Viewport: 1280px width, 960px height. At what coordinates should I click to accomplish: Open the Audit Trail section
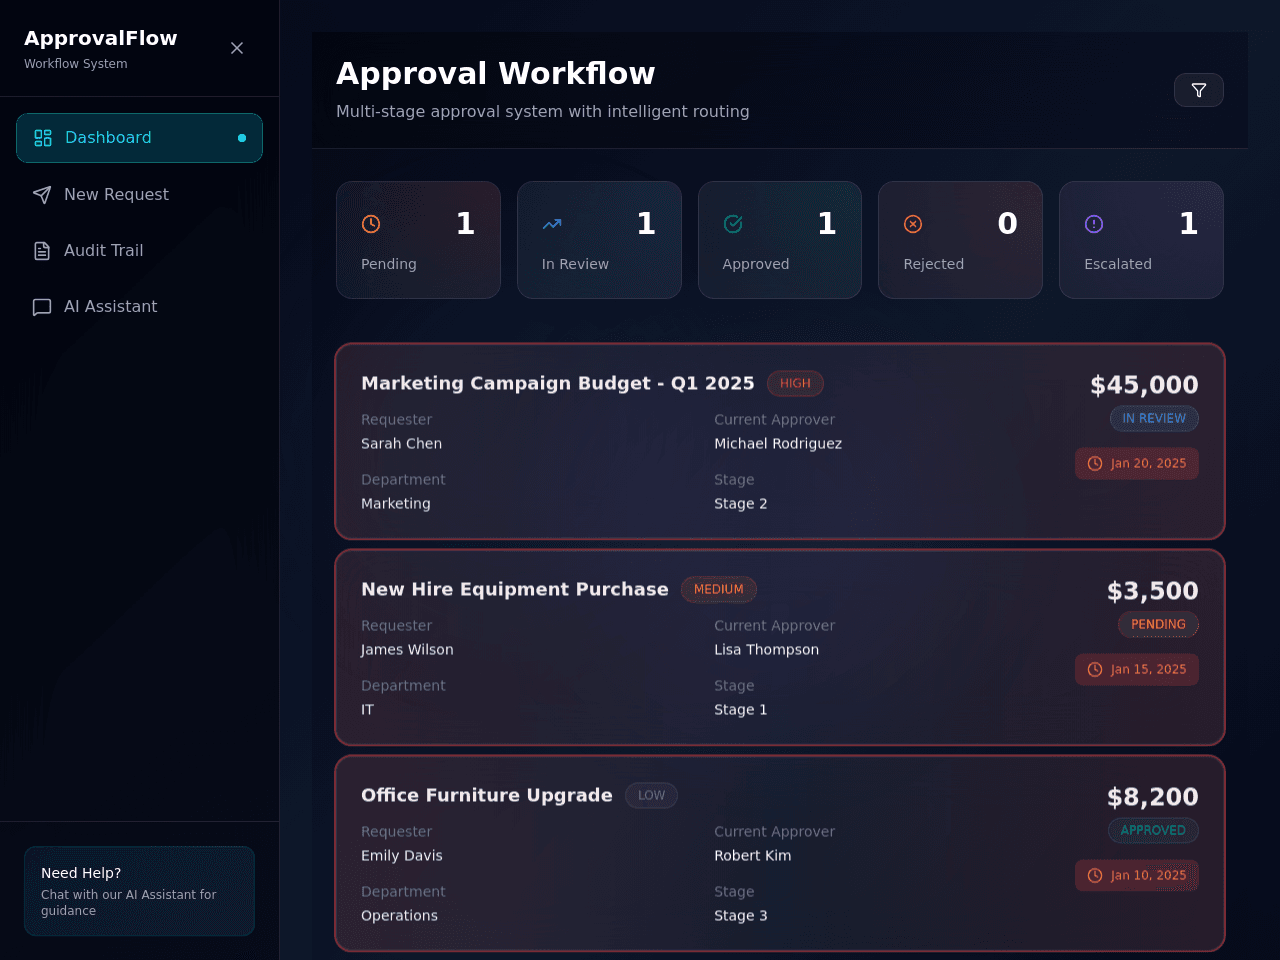[x=139, y=250]
